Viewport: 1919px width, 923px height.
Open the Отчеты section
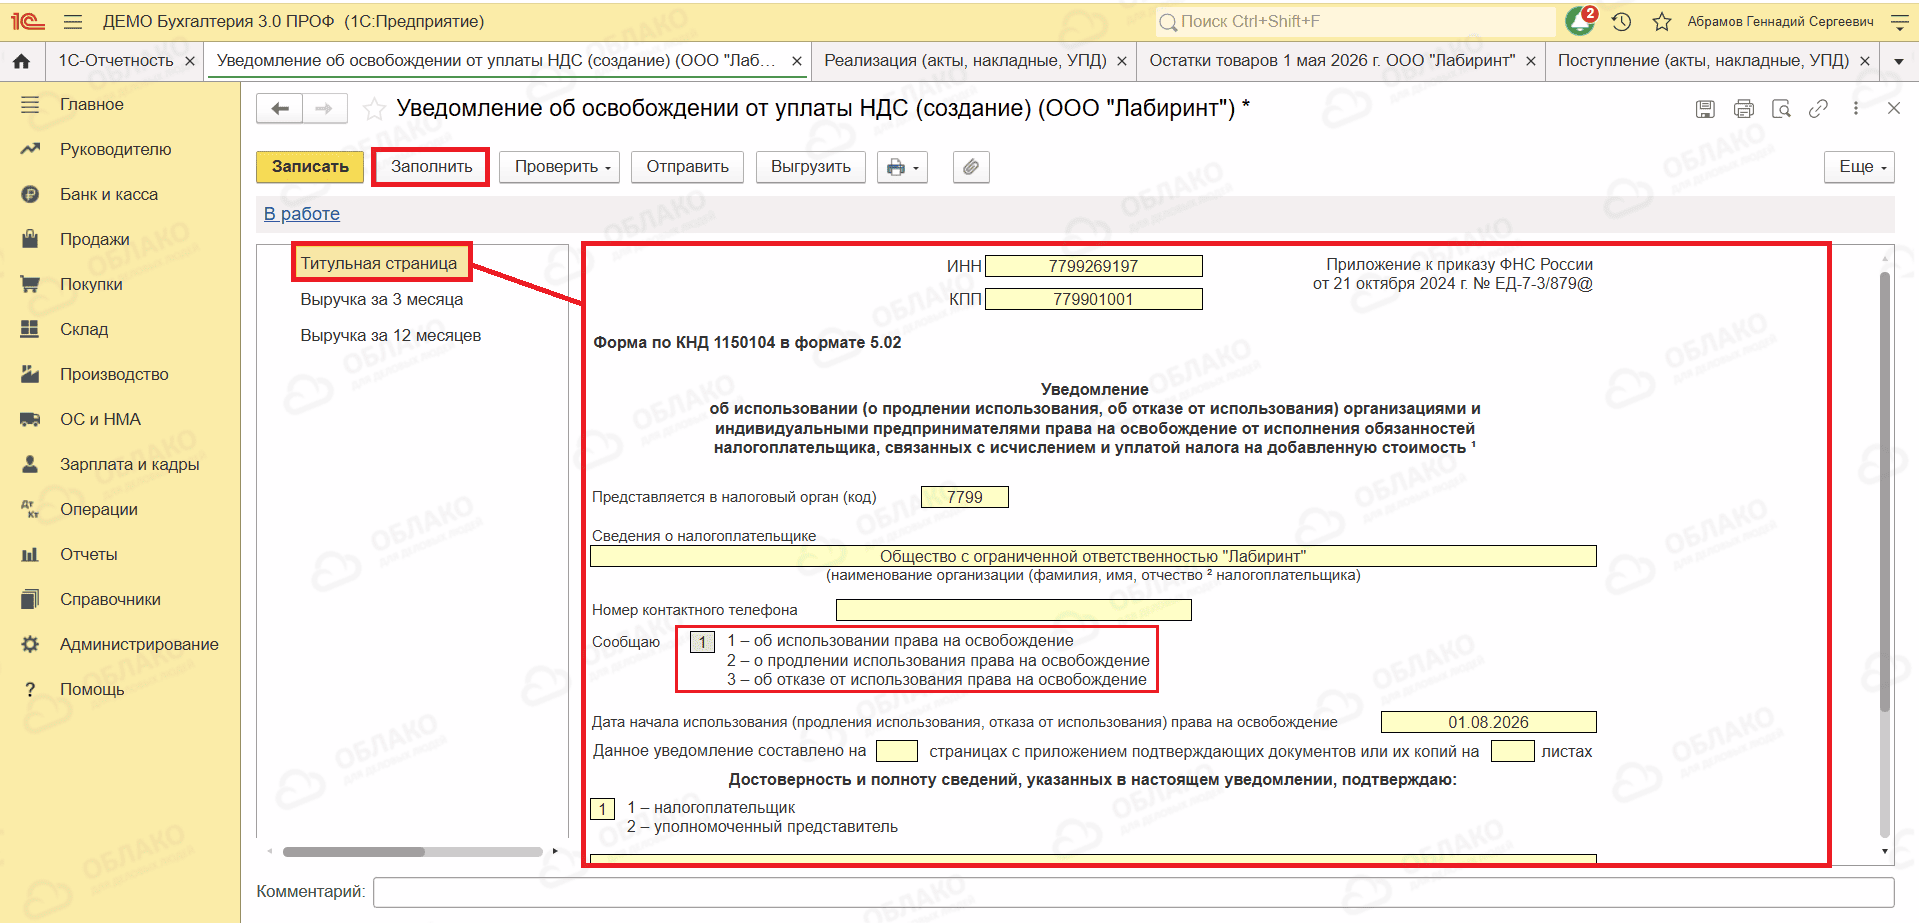tap(89, 554)
